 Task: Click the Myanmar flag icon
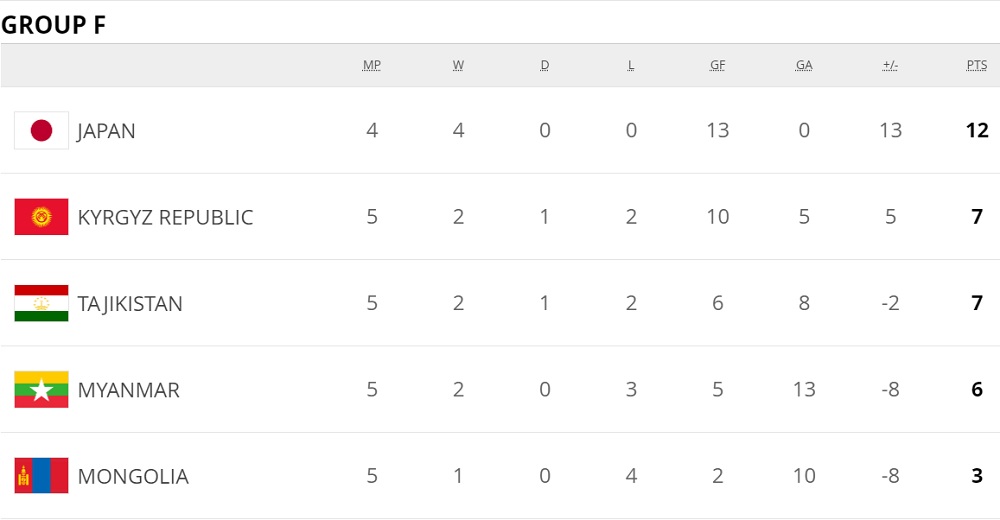point(41,390)
